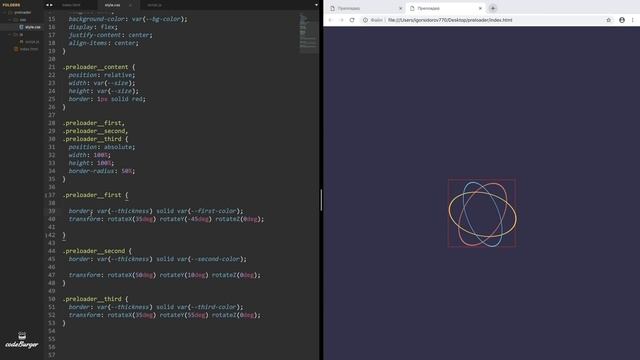
Task: Switch to the script.js editor tab
Action: pos(154,5)
